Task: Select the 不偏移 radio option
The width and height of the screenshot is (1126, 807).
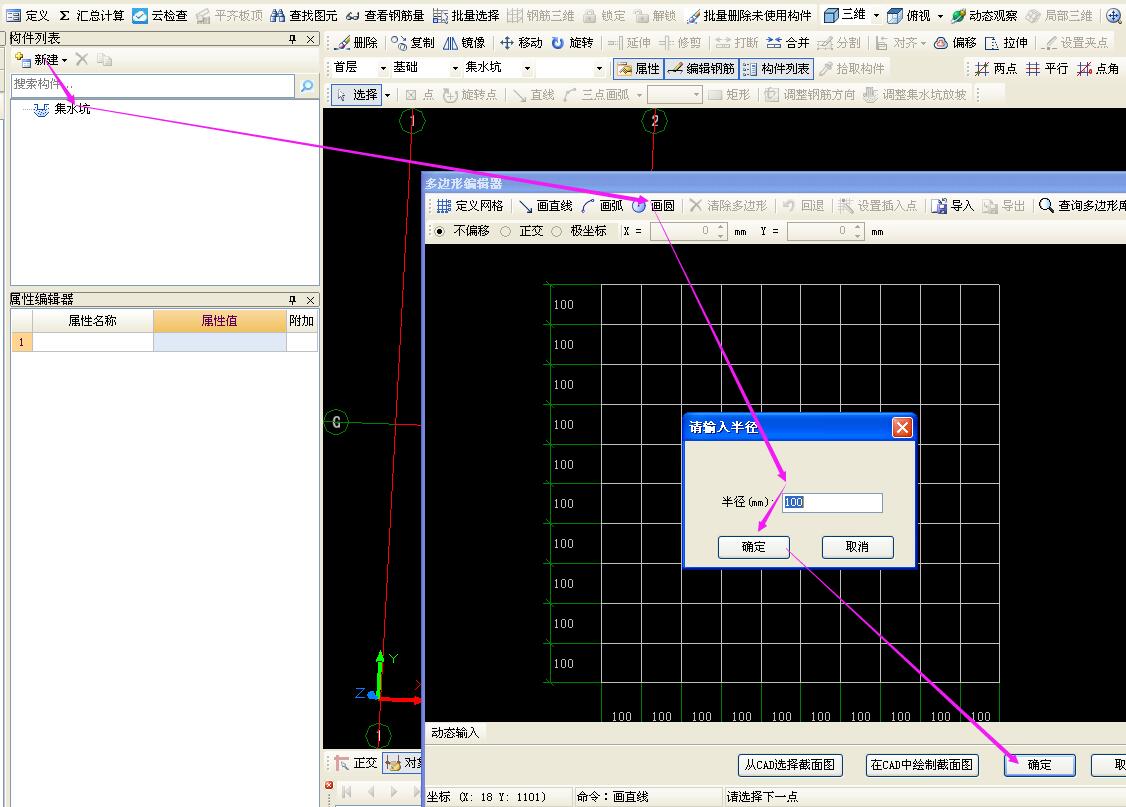Action: point(440,231)
